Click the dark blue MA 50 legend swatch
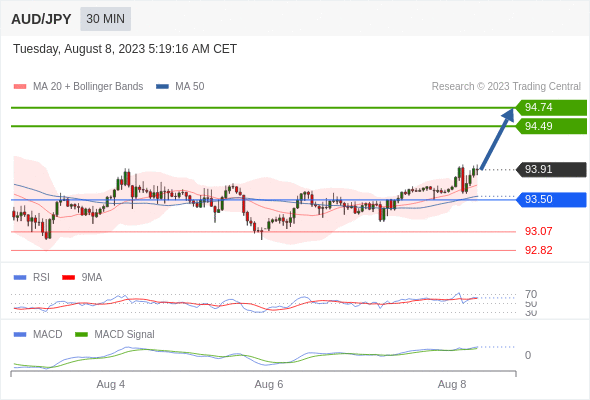The height and width of the screenshot is (400, 590). pyautogui.click(x=163, y=87)
